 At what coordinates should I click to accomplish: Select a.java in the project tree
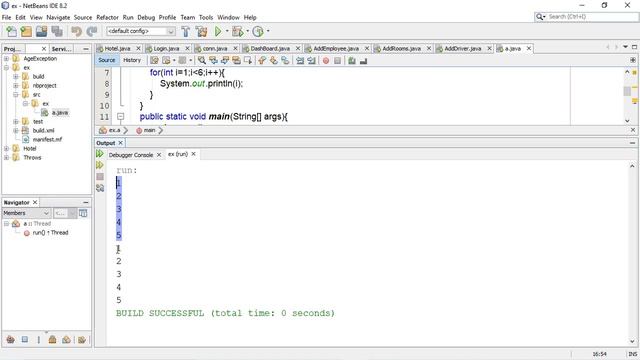(x=60, y=112)
